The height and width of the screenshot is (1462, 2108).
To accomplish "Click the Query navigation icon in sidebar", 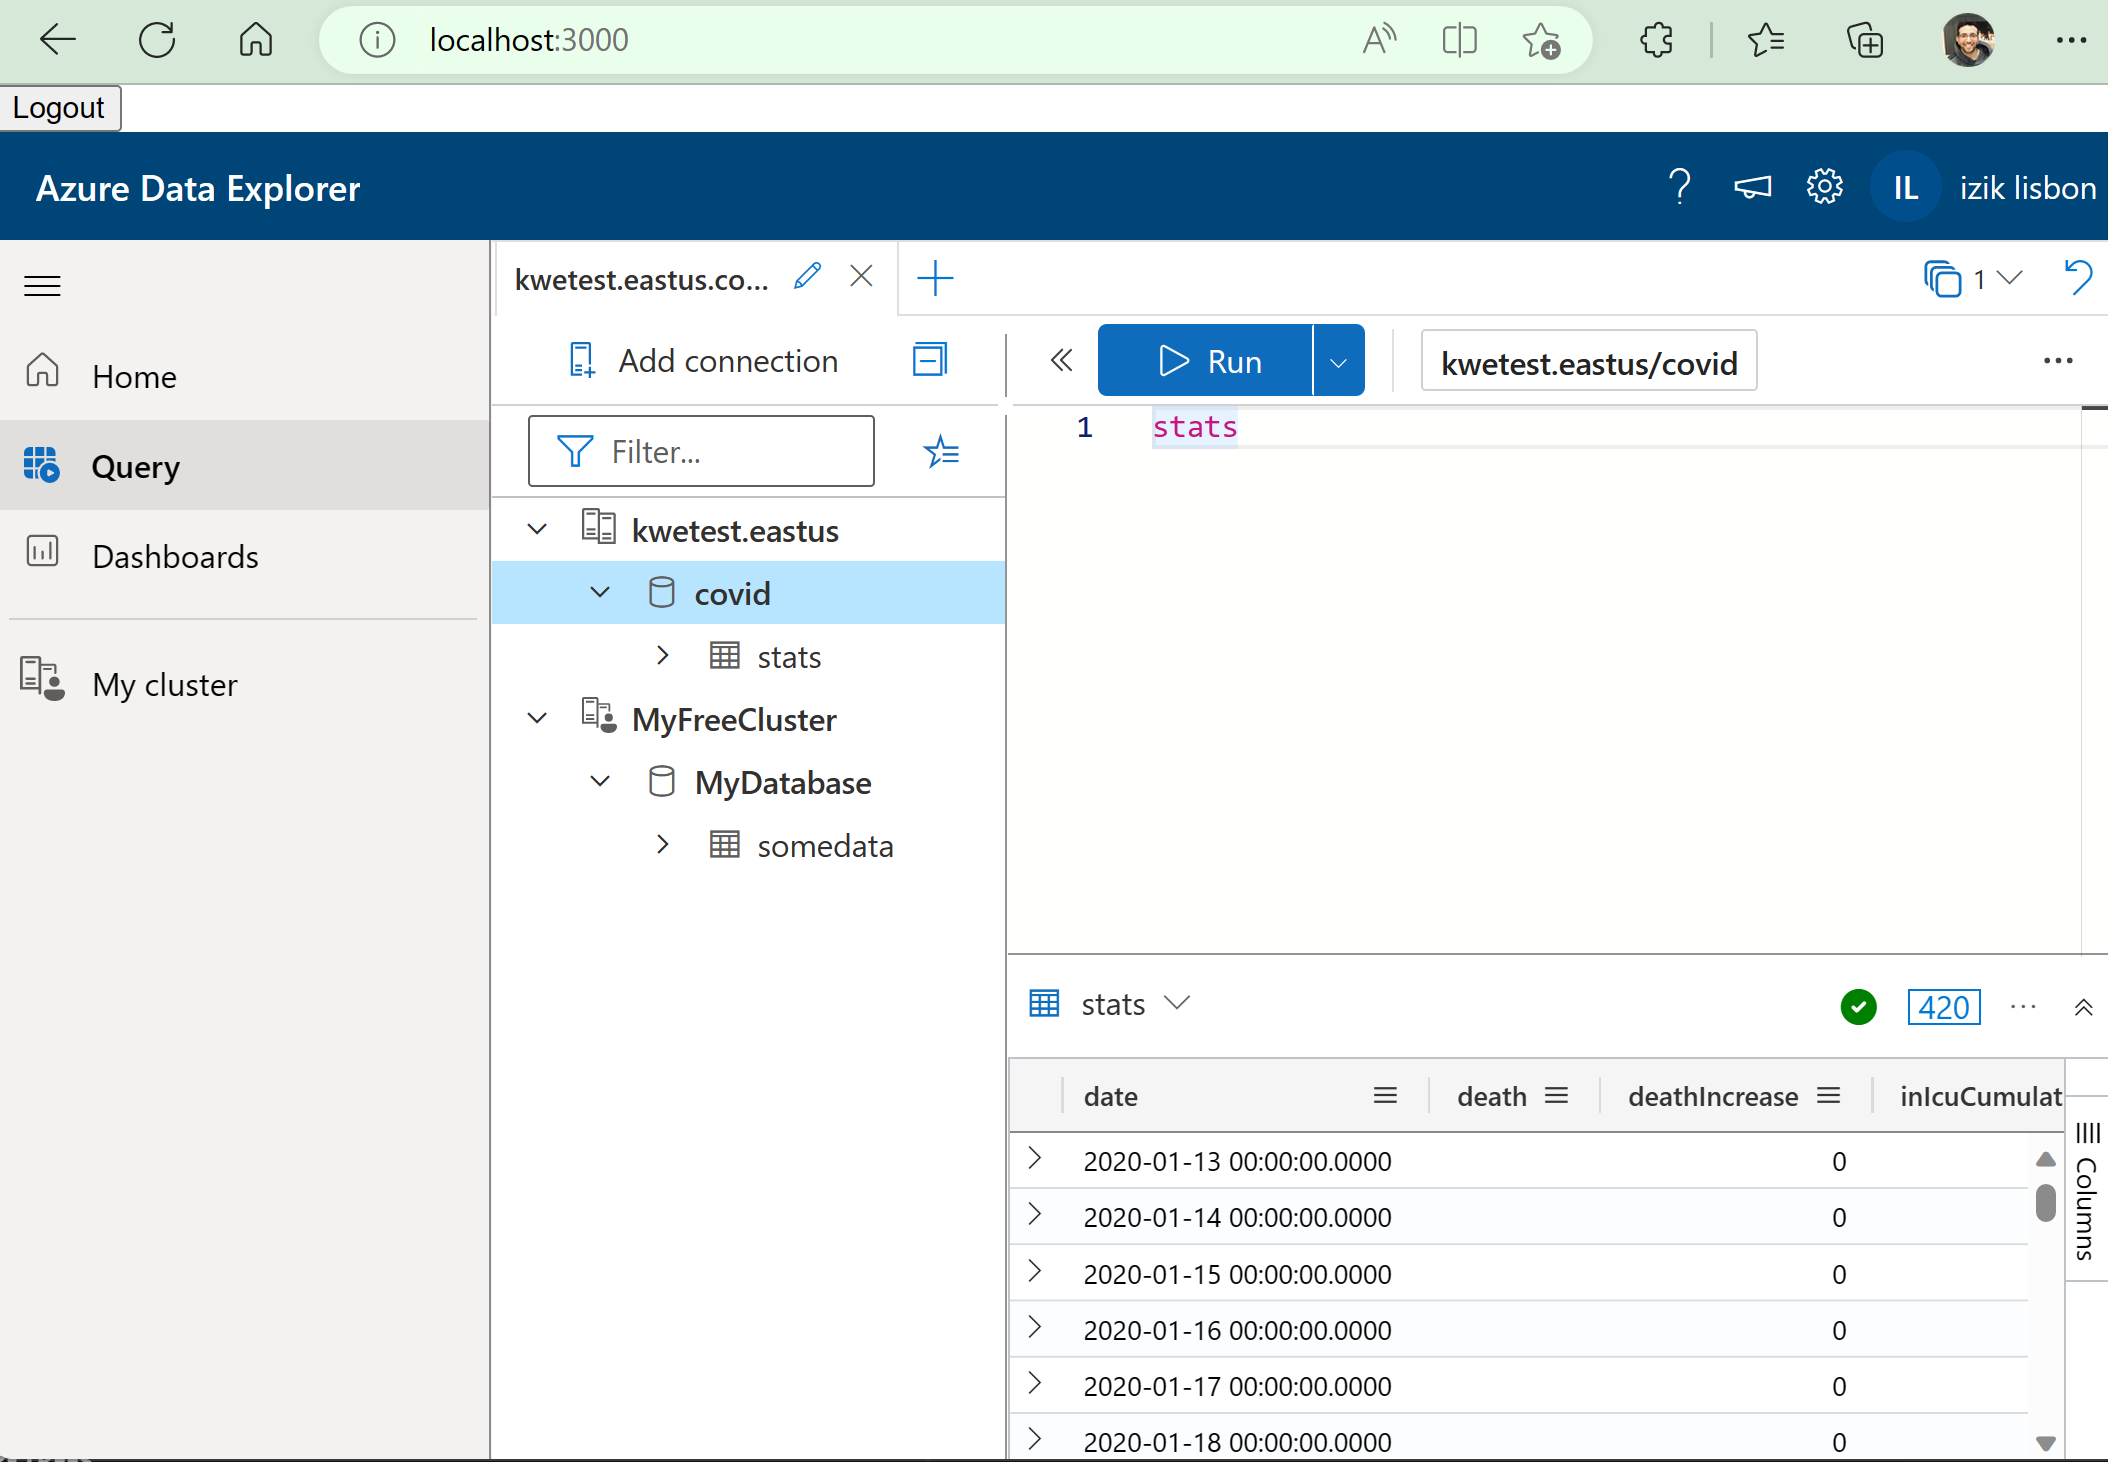I will [x=43, y=466].
